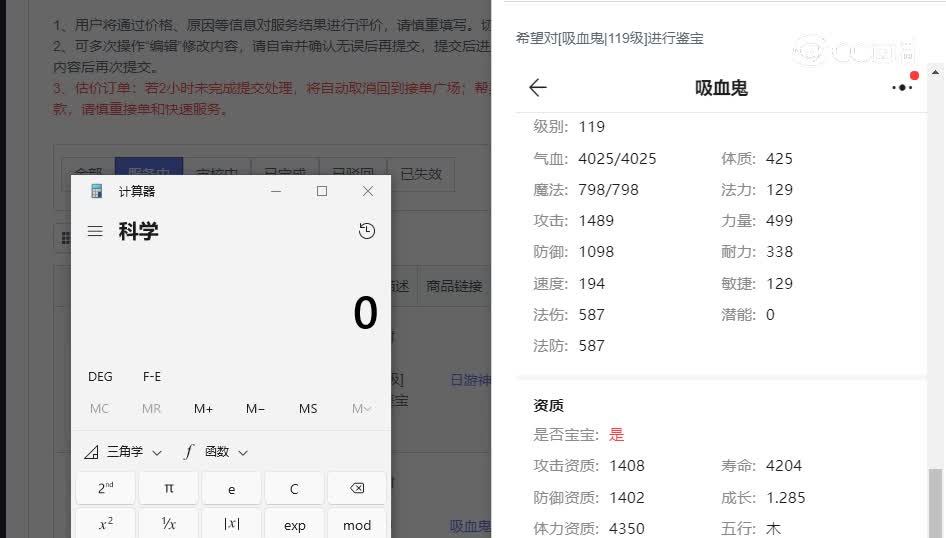
Task: Switch to the 已失效 tab
Action: [x=421, y=174]
